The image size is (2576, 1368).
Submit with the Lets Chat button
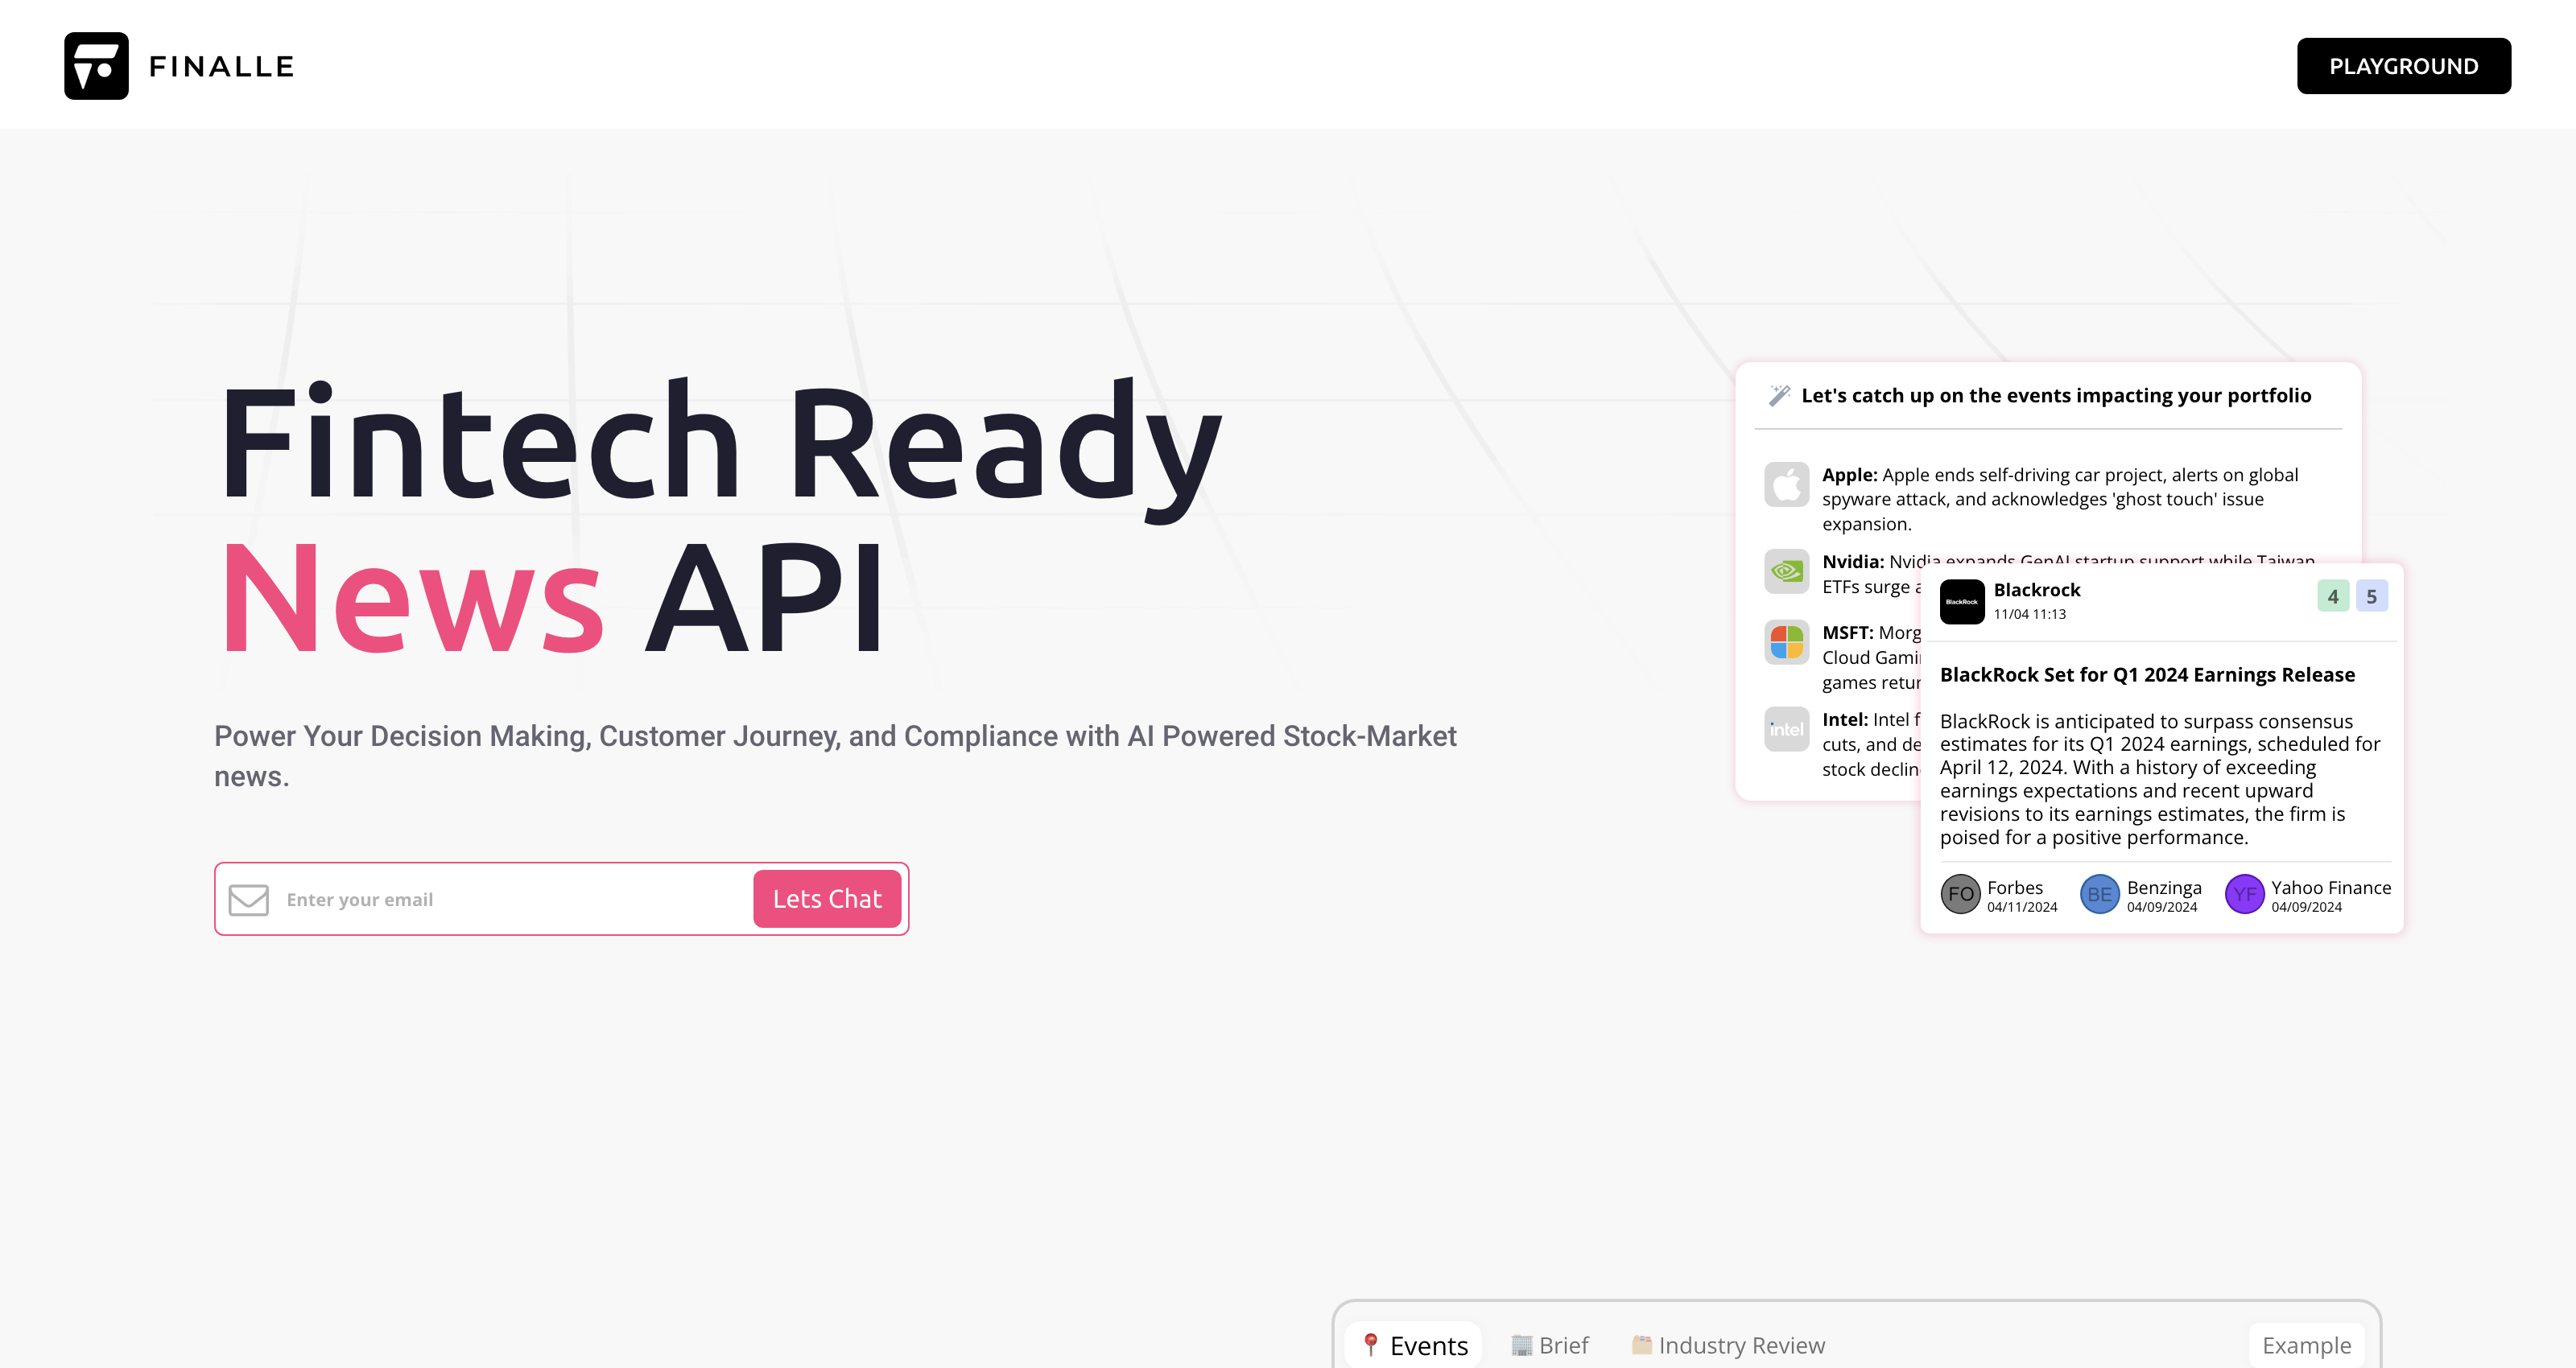point(827,899)
